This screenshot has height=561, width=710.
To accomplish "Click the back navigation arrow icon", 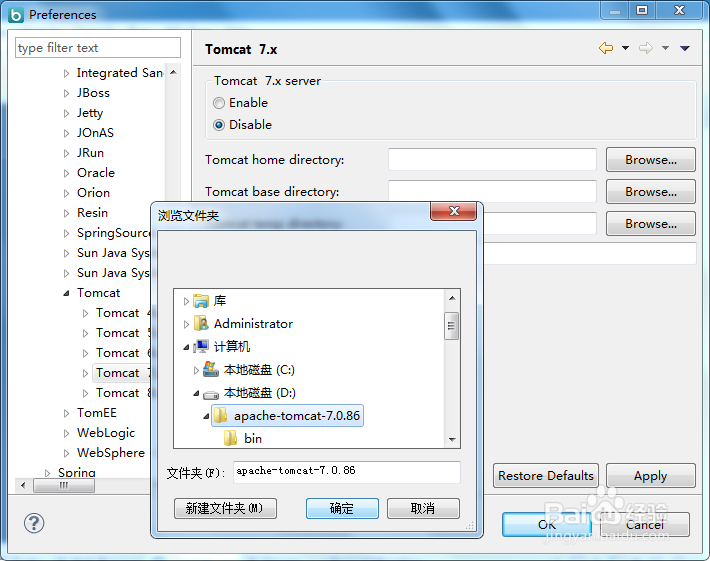I will click(x=606, y=48).
